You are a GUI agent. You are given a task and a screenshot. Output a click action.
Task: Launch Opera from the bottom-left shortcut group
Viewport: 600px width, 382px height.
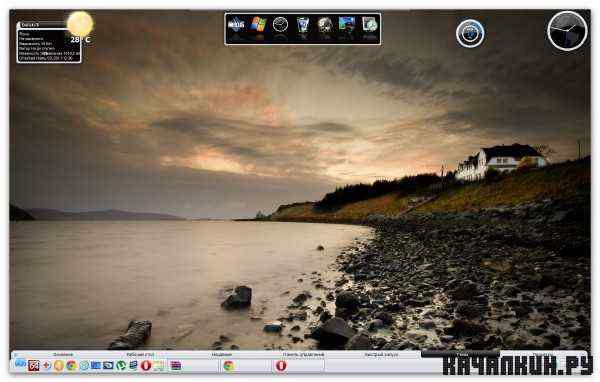point(146,366)
